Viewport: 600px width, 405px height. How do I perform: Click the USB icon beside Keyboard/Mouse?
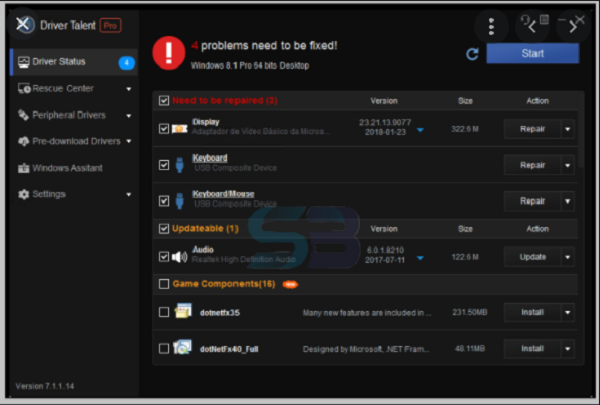(179, 201)
